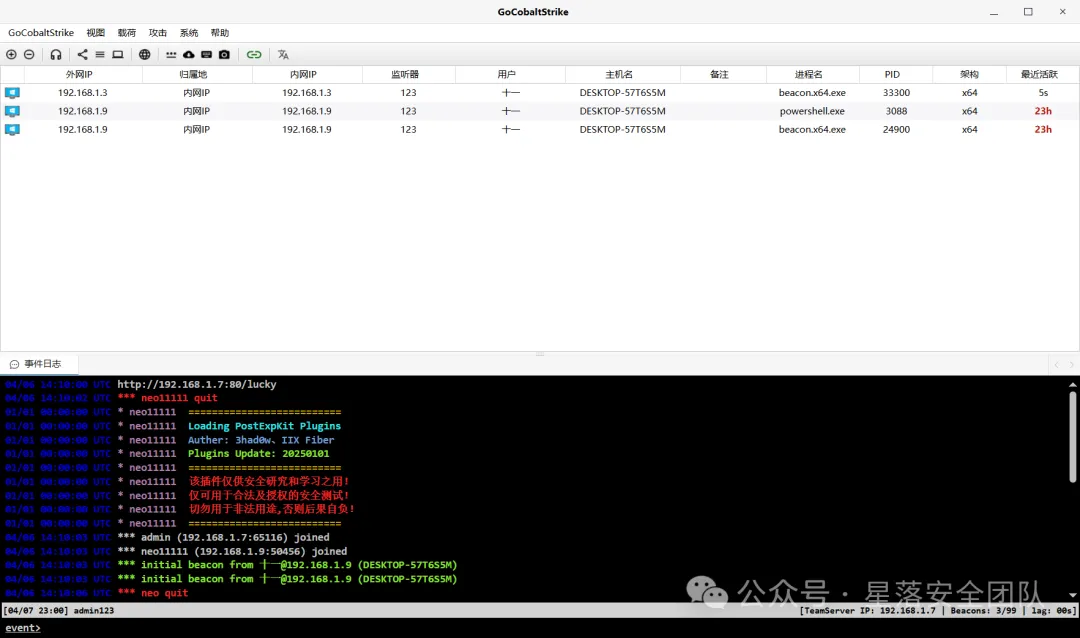This screenshot has width=1080, height=638.
Task: Click the speech-bubble icon on 事件日志 tab
Action: coord(14,364)
